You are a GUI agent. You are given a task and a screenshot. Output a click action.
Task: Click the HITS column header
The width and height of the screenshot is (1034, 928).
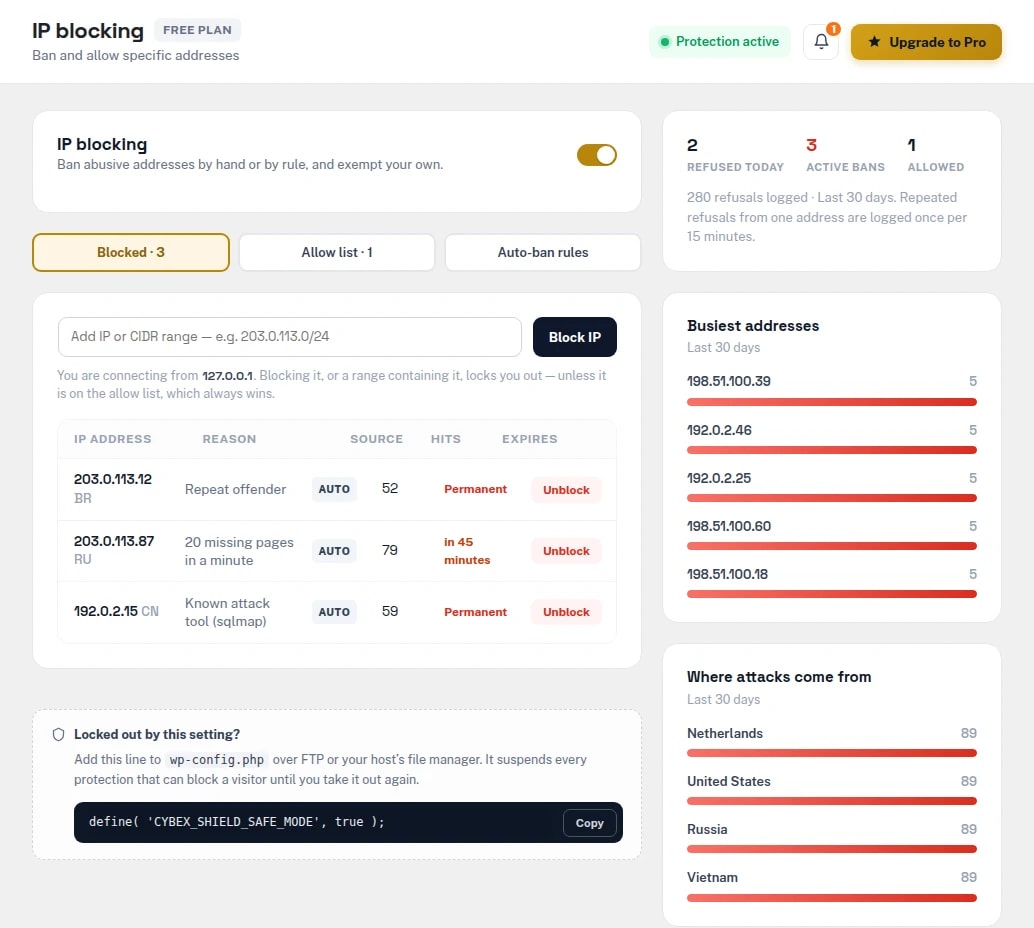click(446, 439)
